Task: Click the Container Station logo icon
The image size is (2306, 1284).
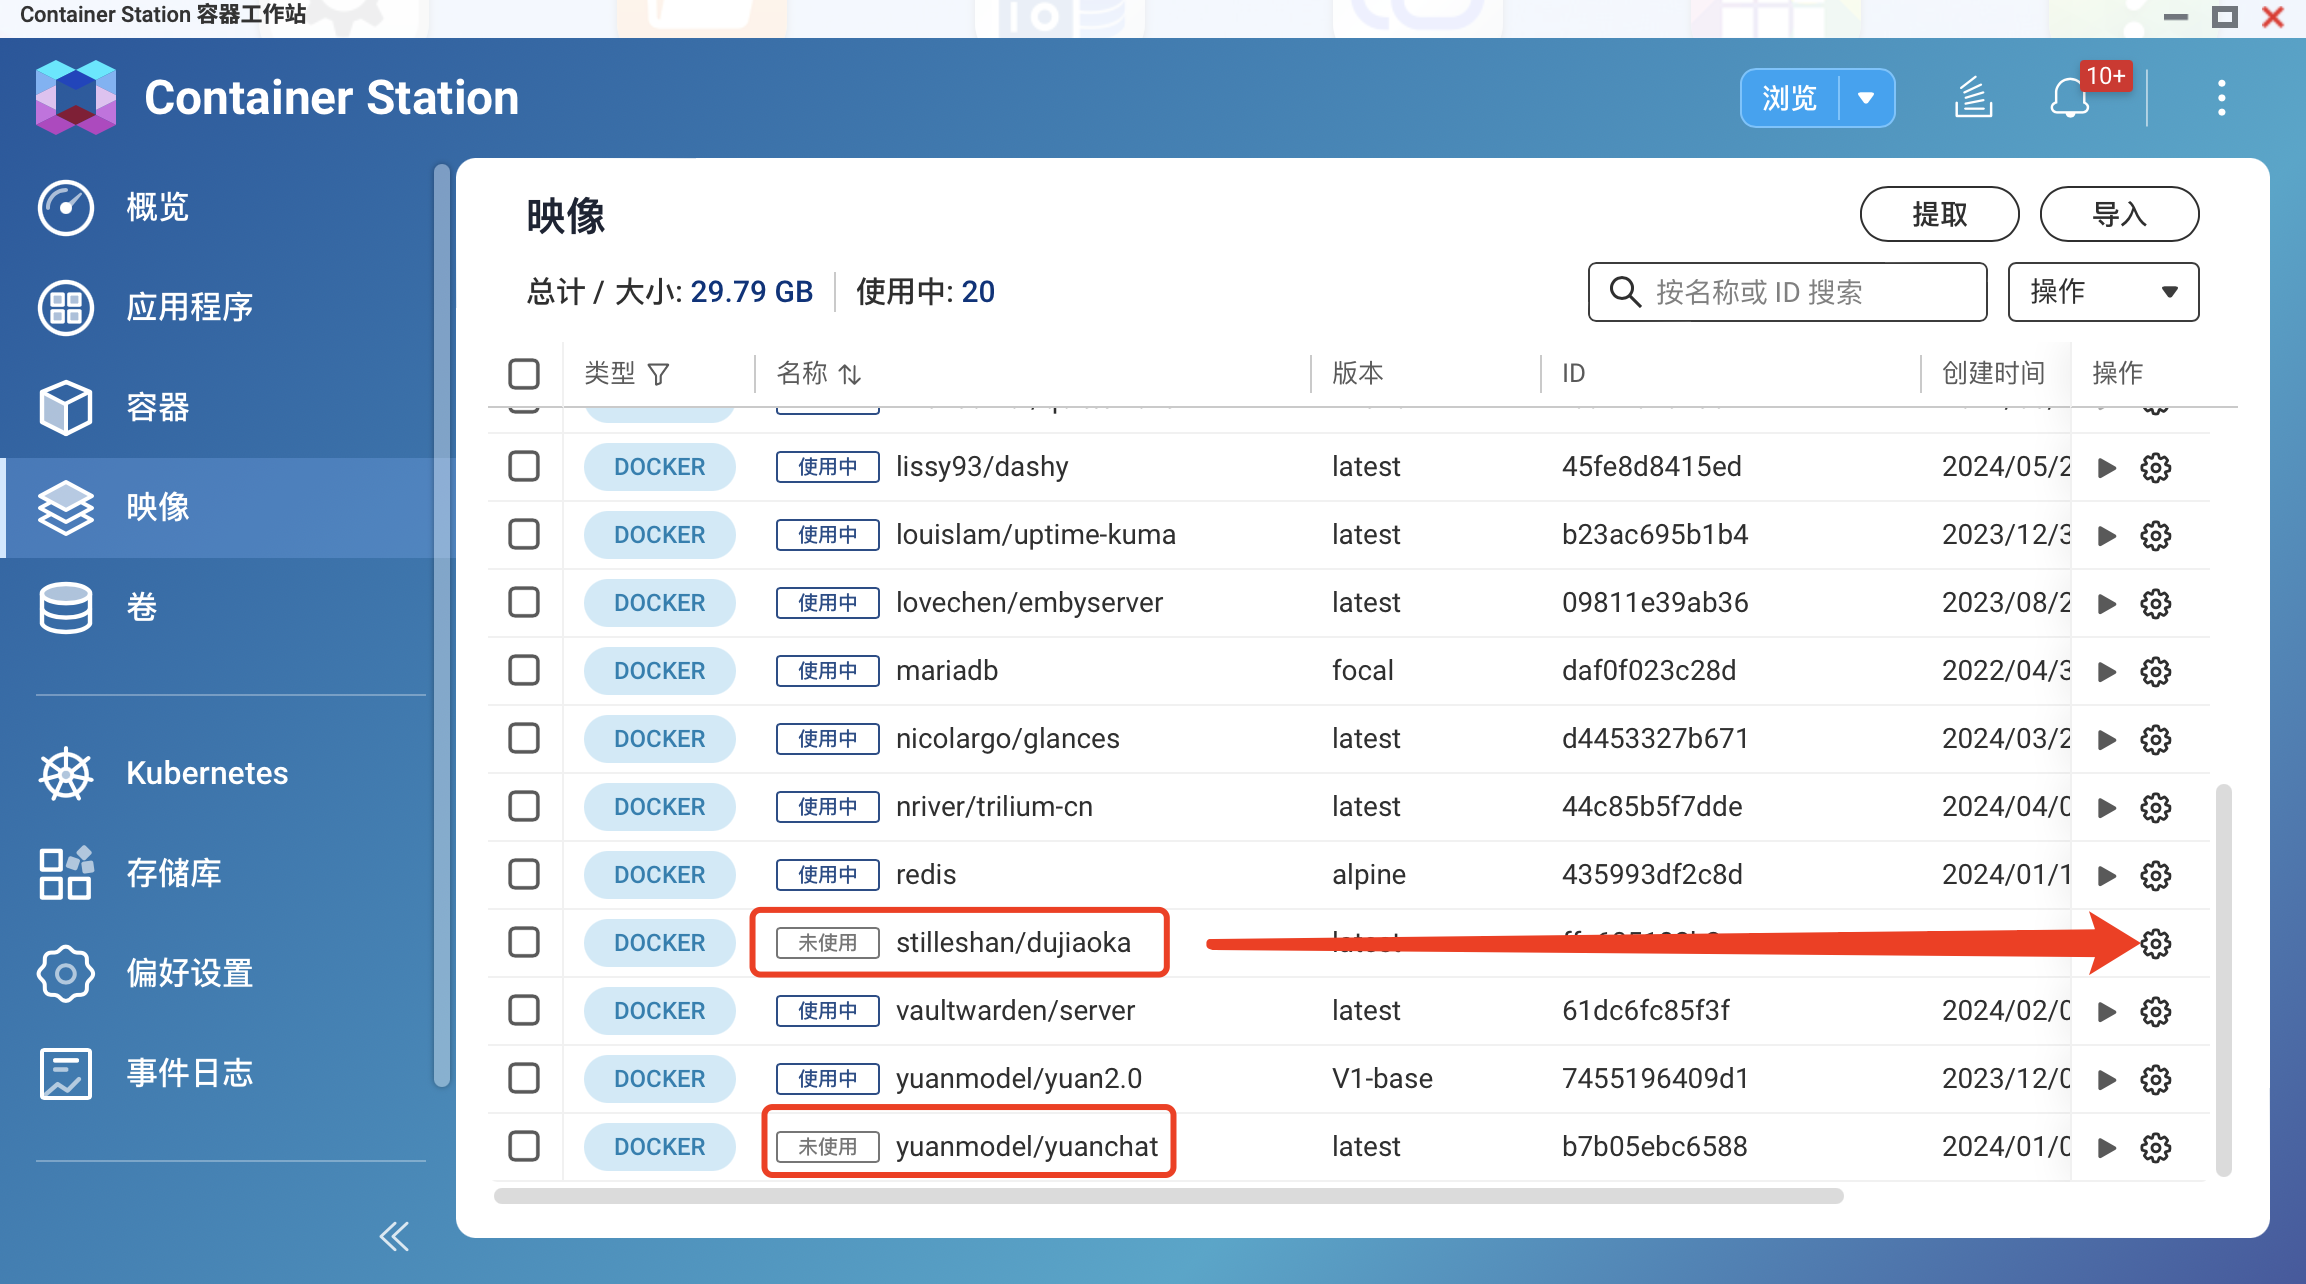Action: 76,97
